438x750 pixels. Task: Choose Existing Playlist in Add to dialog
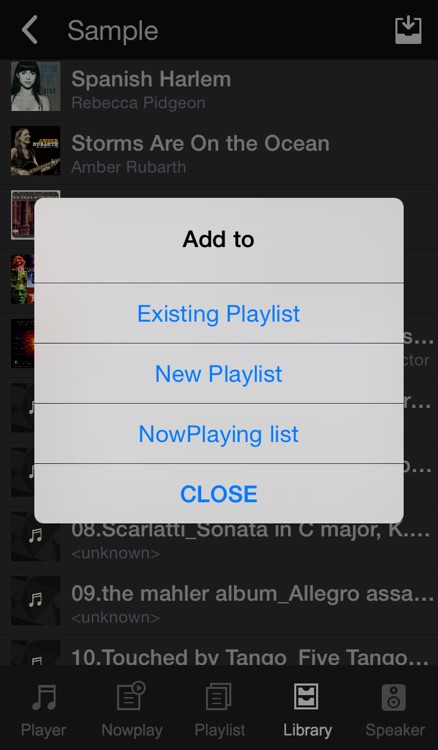(219, 313)
